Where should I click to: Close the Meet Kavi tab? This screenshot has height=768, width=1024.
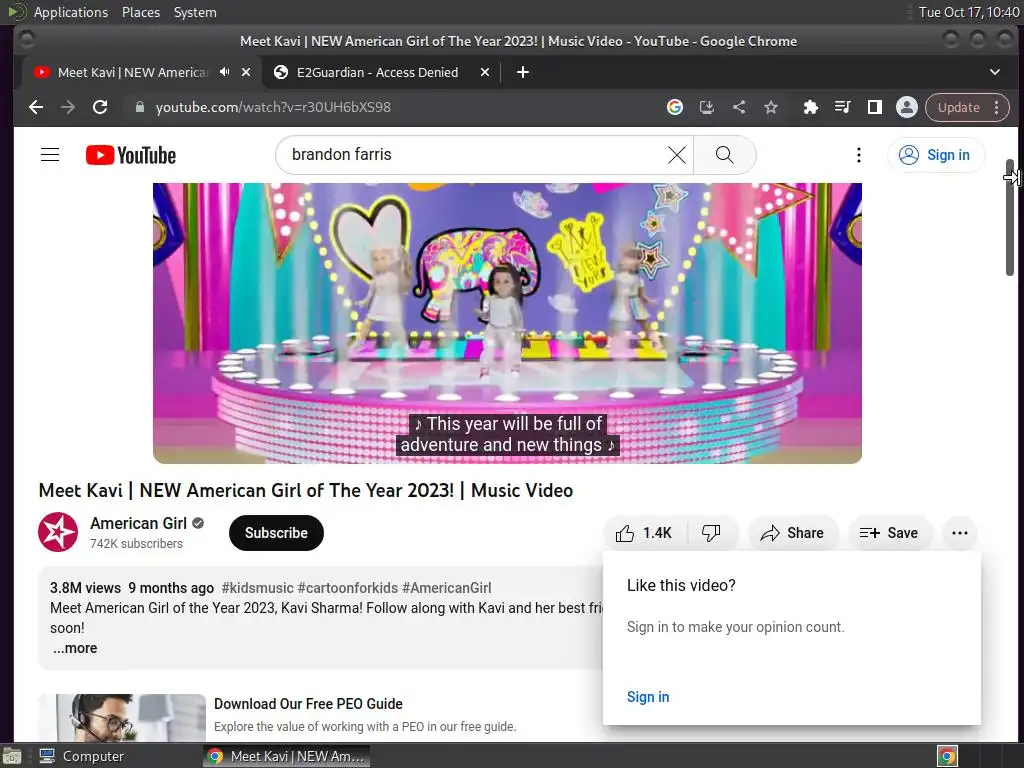(x=246, y=72)
